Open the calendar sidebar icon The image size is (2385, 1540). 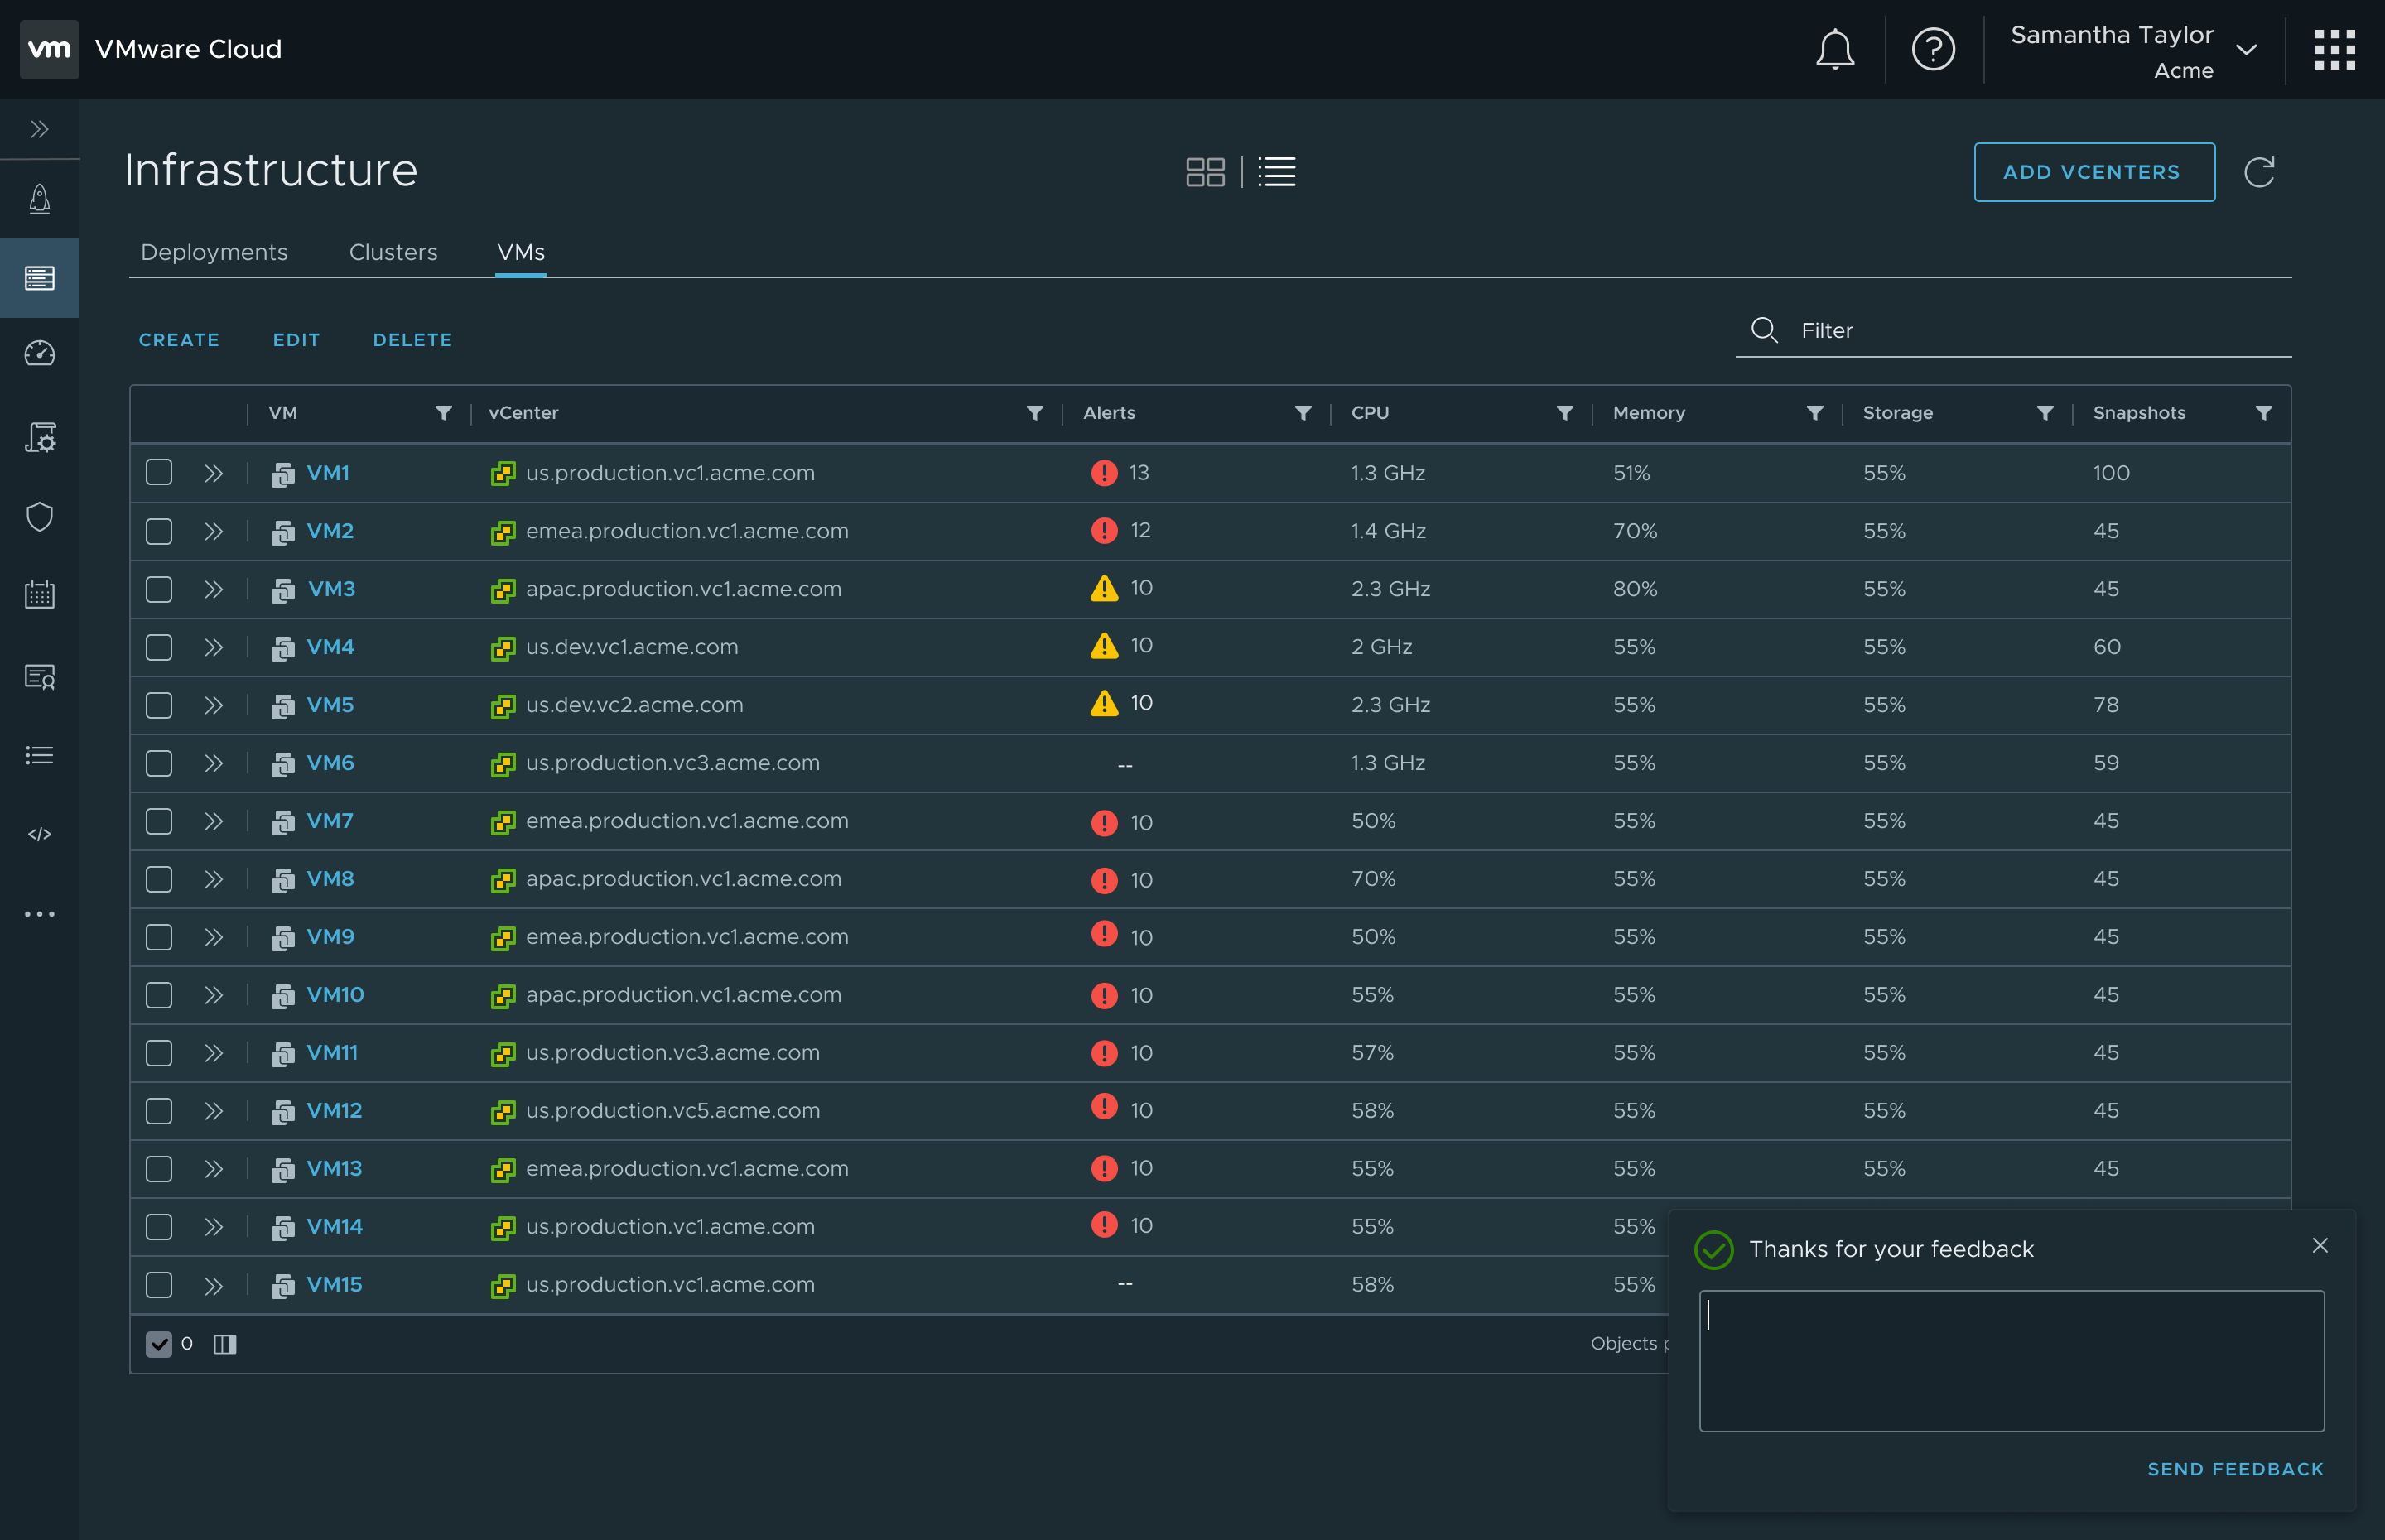[40, 594]
